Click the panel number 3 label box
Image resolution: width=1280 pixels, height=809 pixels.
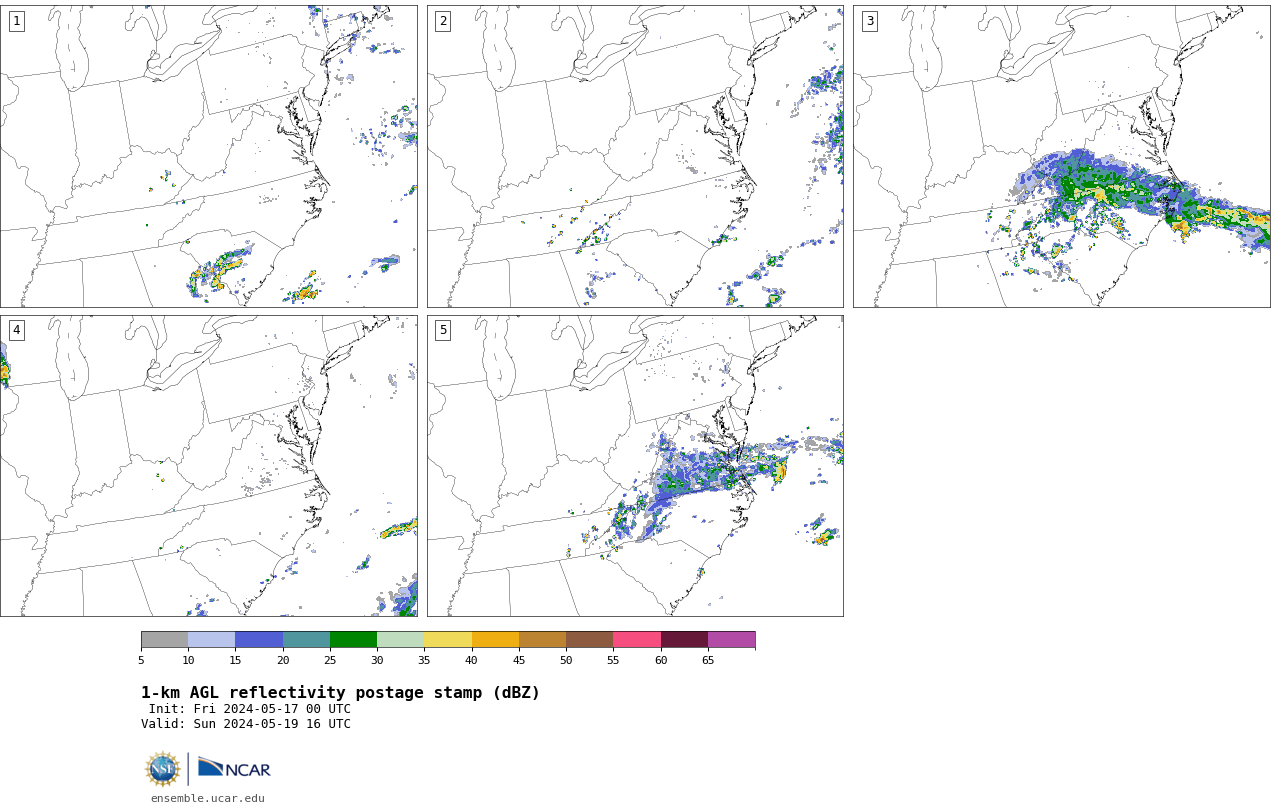point(869,21)
